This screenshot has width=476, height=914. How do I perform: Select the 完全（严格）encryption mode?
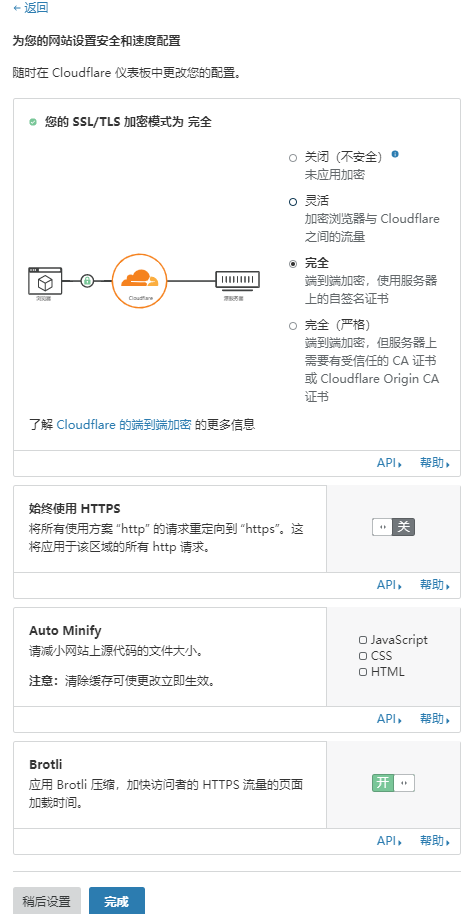tap(293, 326)
